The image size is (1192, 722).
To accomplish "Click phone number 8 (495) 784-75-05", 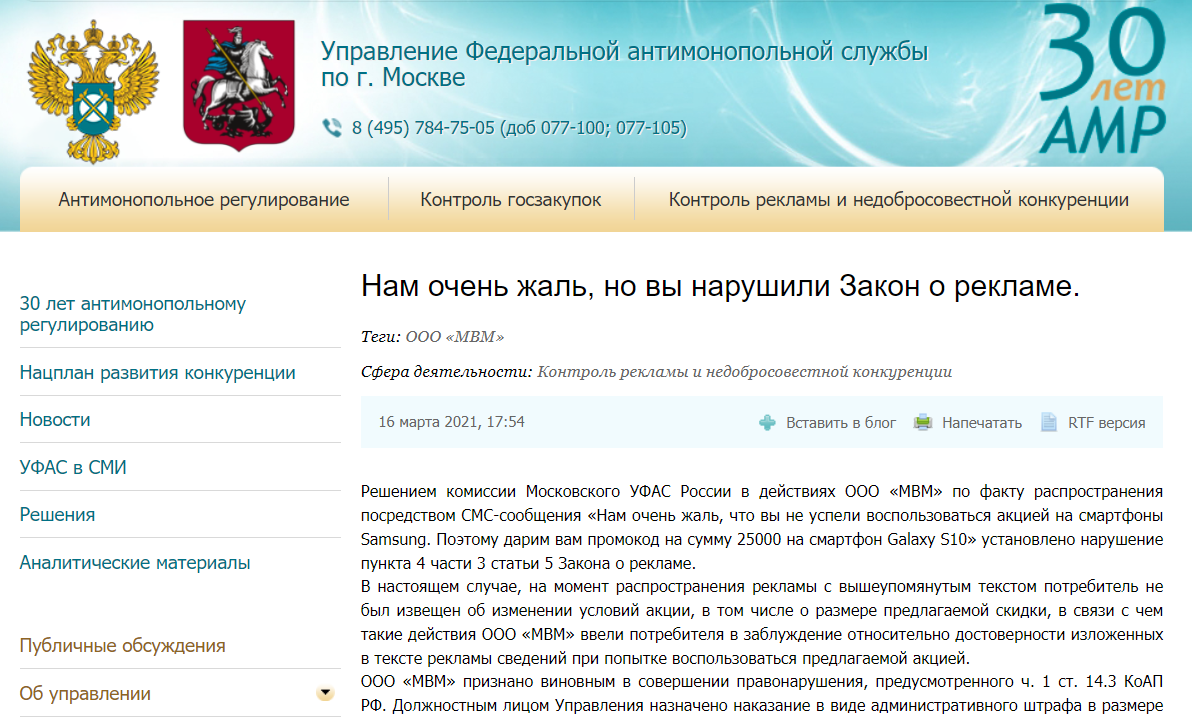I will click(423, 128).
